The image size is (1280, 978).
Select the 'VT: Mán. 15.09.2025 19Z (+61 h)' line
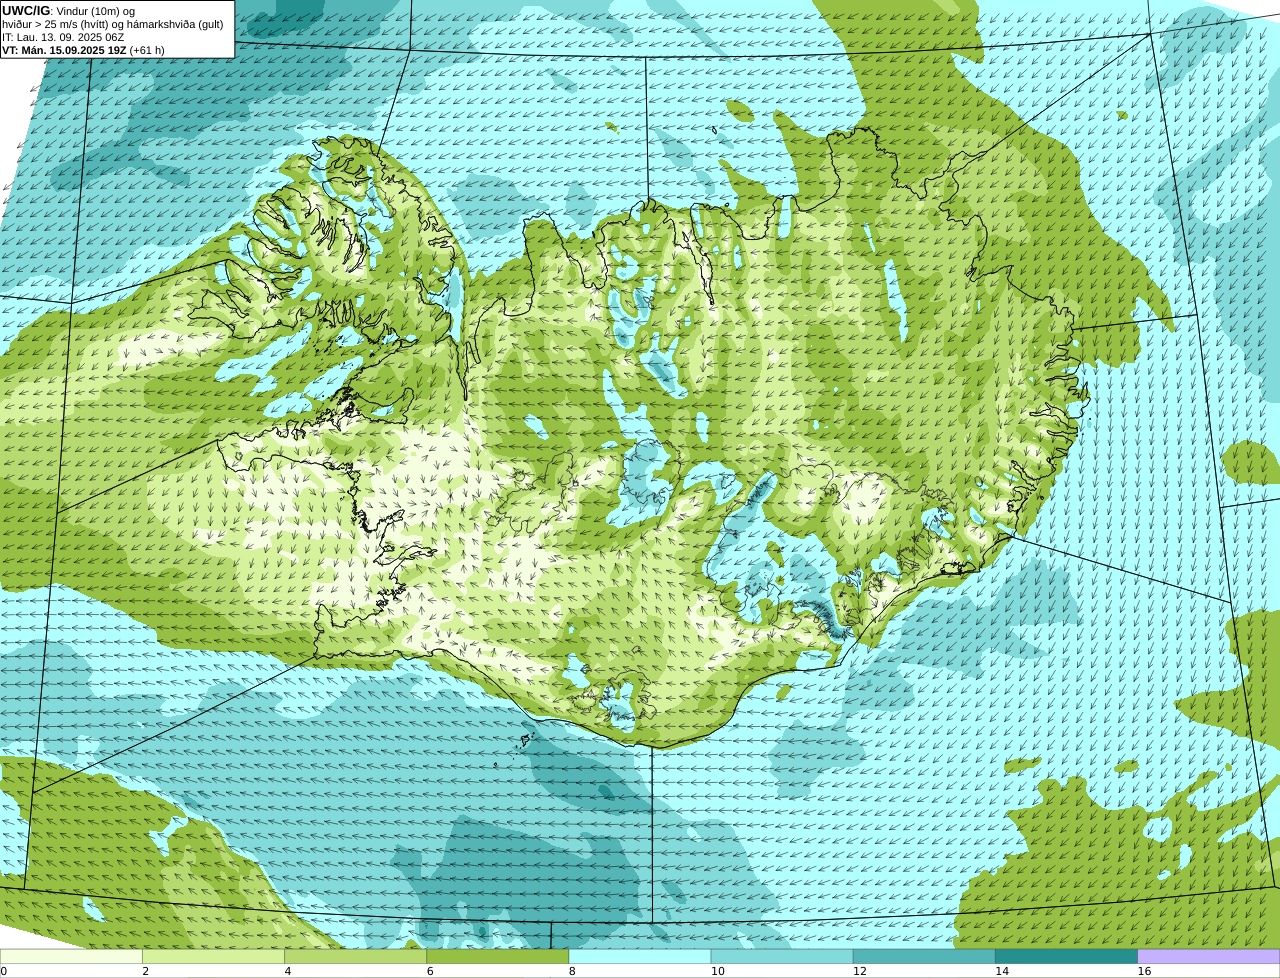pos(83,50)
